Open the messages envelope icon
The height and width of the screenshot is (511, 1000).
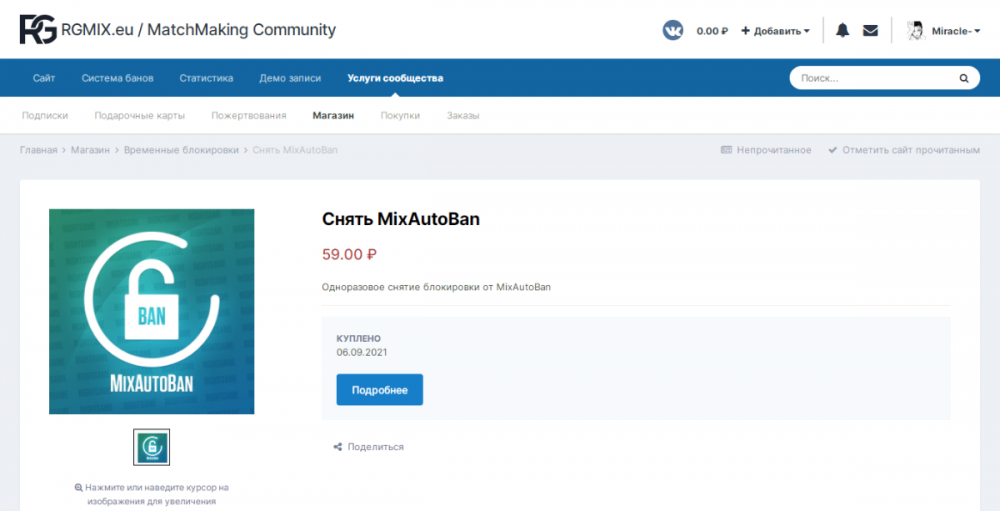870,31
